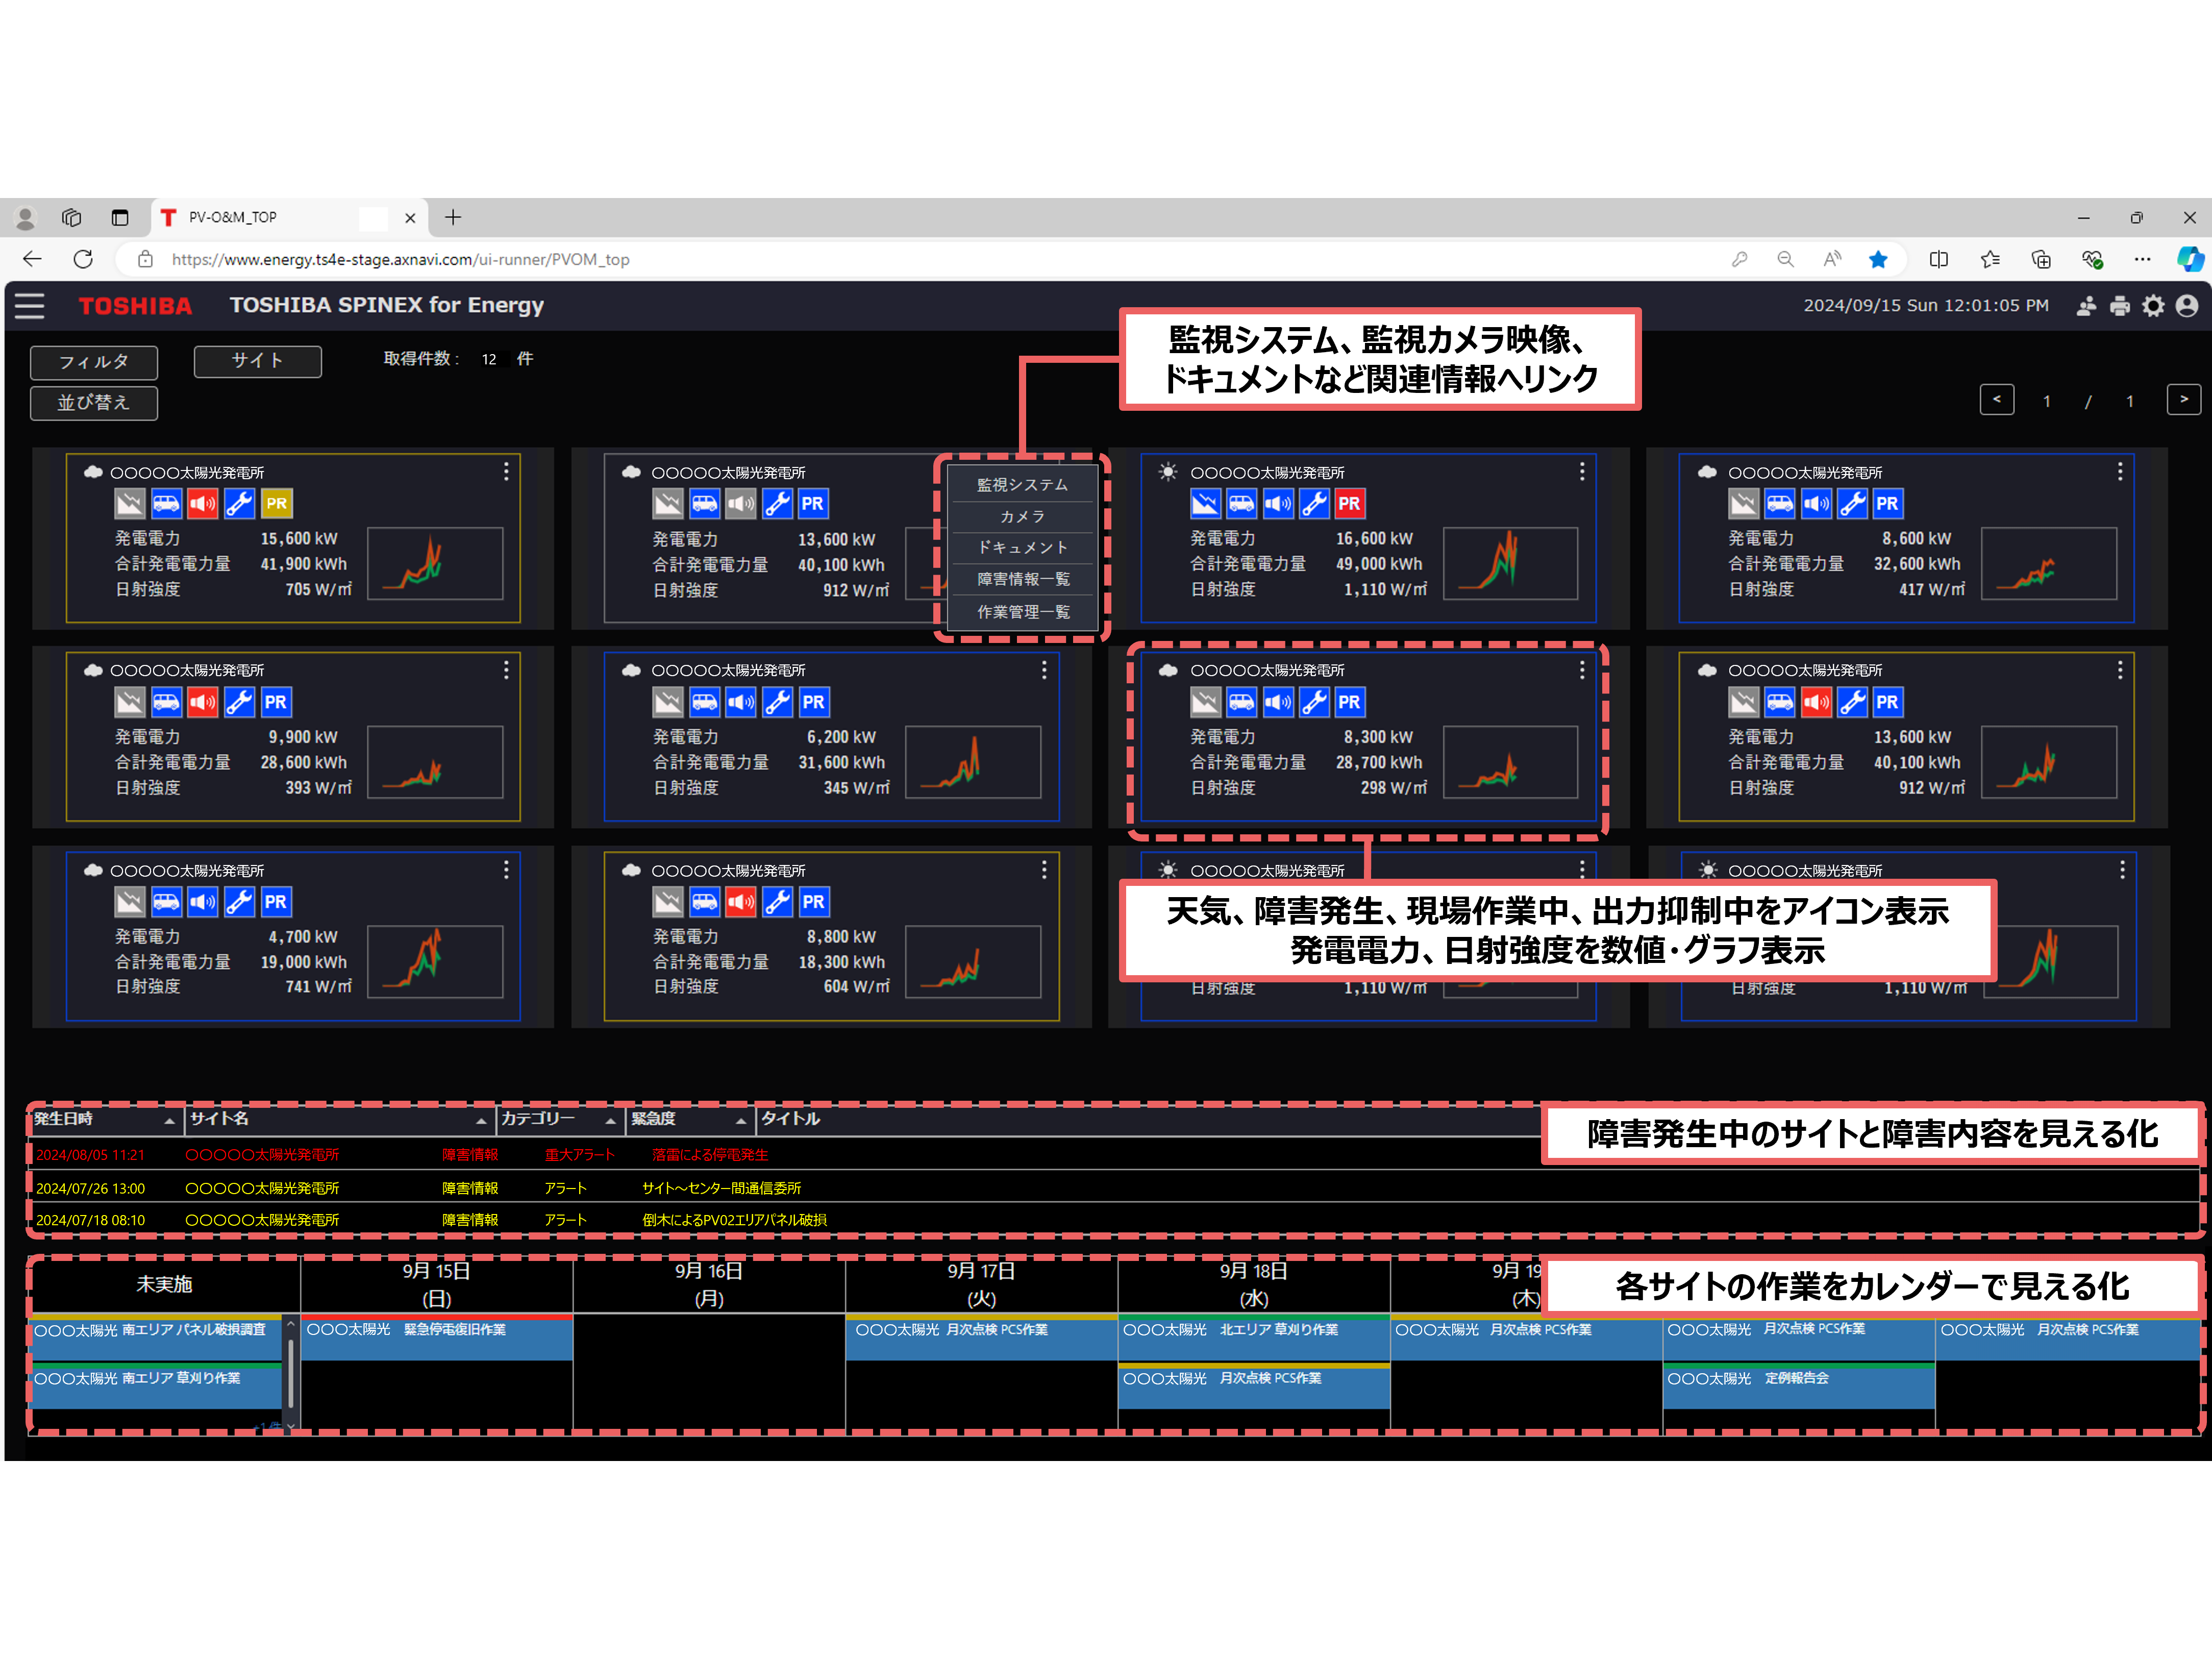2212x1659 pixels.
Task: Open the 北エリア 草刈り作業 calendar task
Action: point(1254,1338)
